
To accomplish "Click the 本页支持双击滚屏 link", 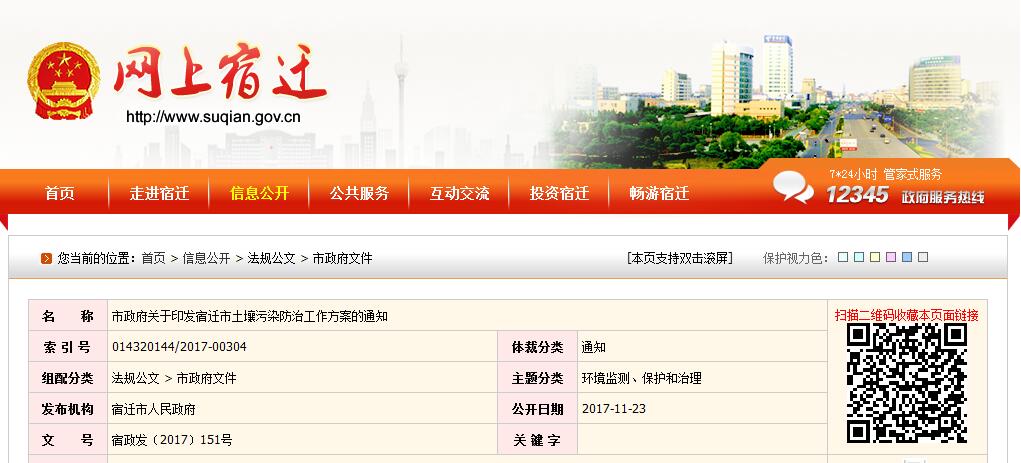I will (680, 258).
